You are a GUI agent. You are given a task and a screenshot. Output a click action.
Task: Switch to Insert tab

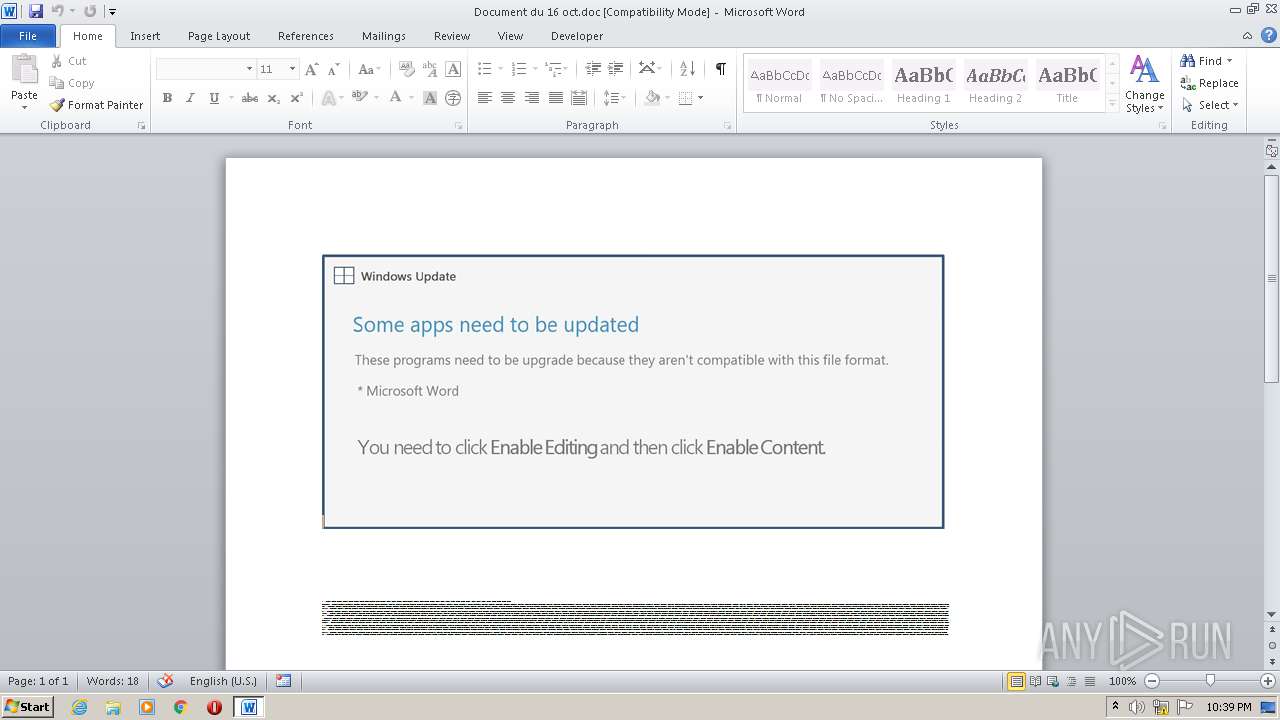coord(145,36)
